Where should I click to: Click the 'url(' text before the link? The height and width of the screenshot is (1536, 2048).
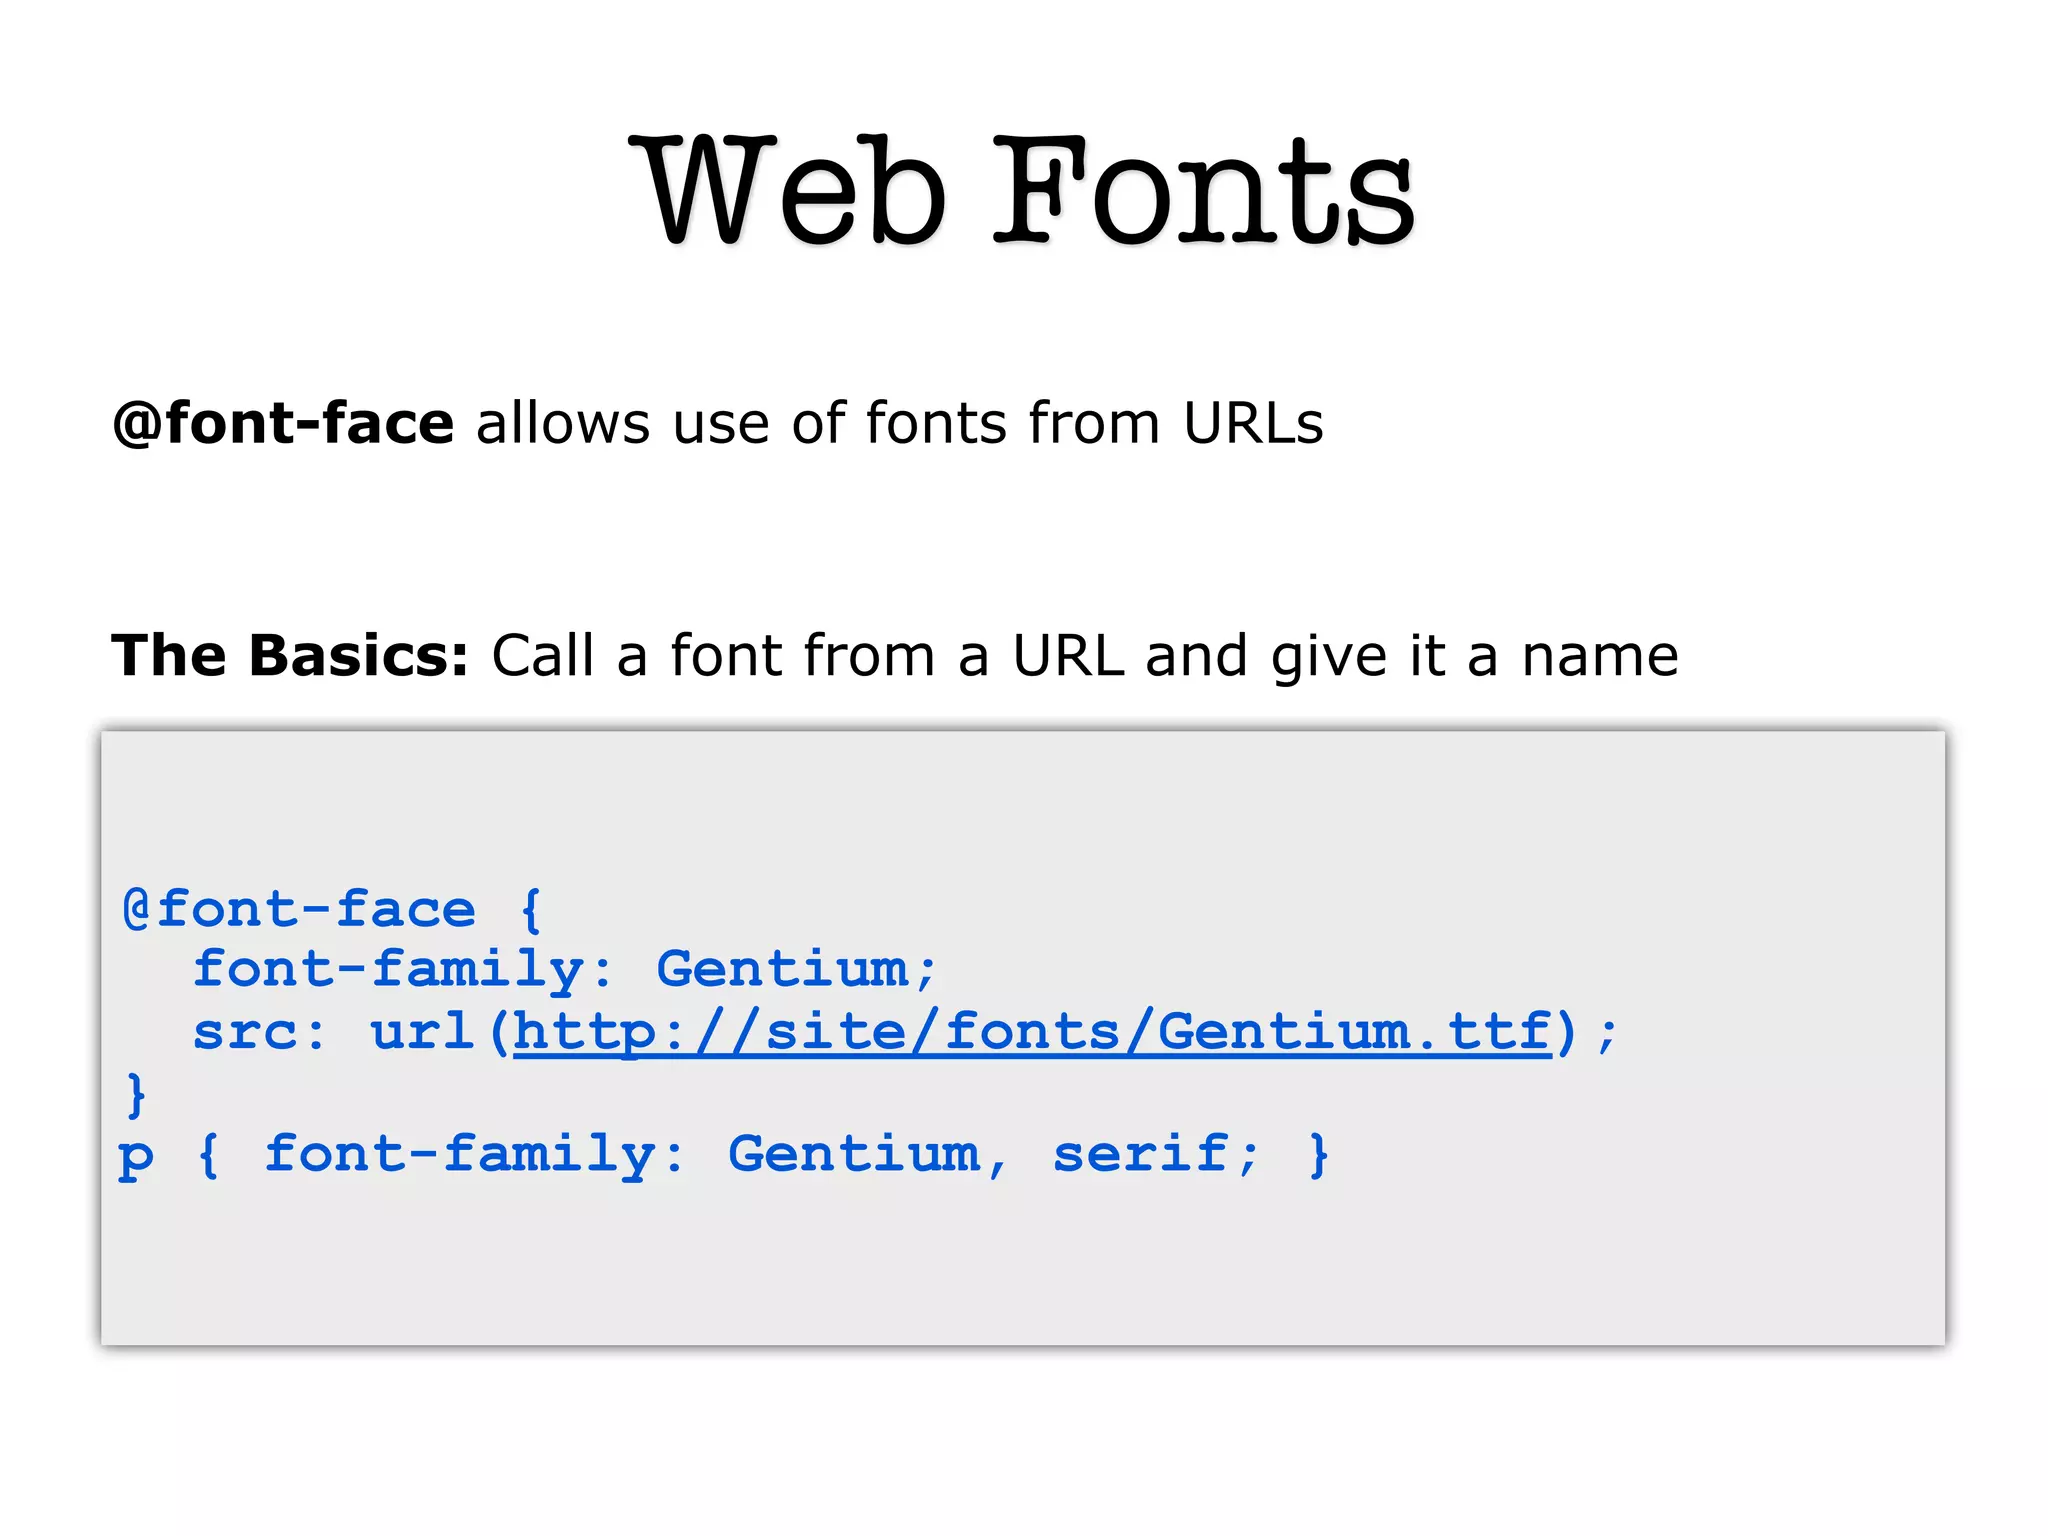click(x=438, y=1031)
